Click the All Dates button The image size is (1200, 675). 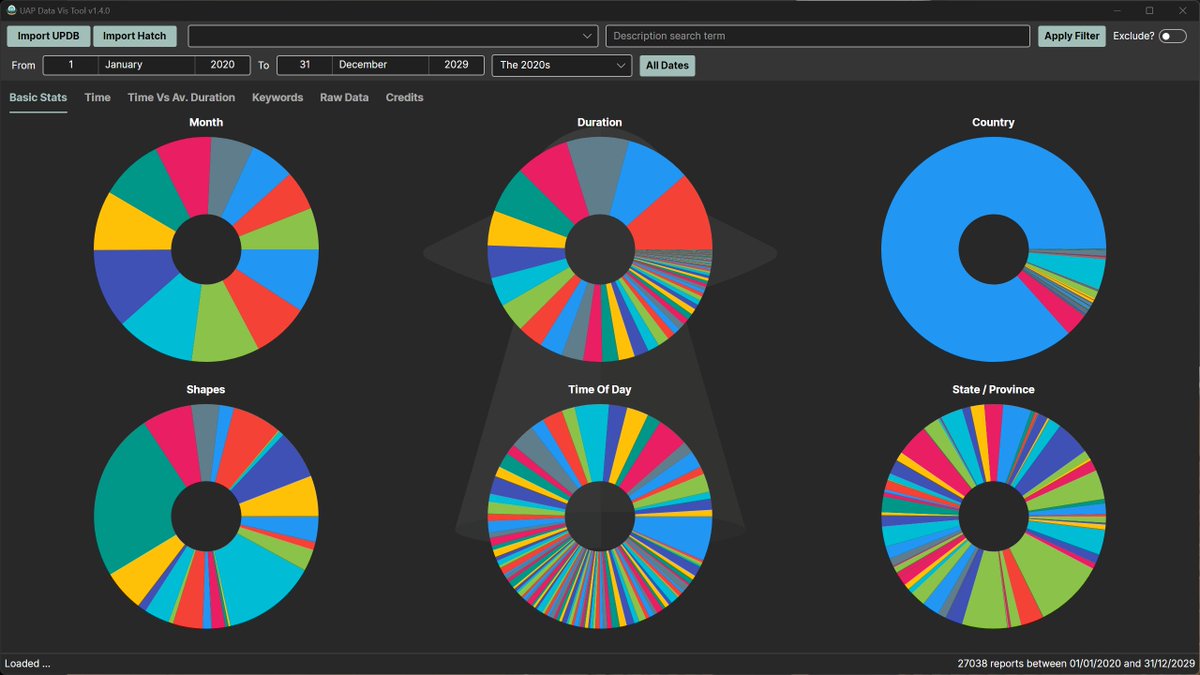click(x=667, y=65)
